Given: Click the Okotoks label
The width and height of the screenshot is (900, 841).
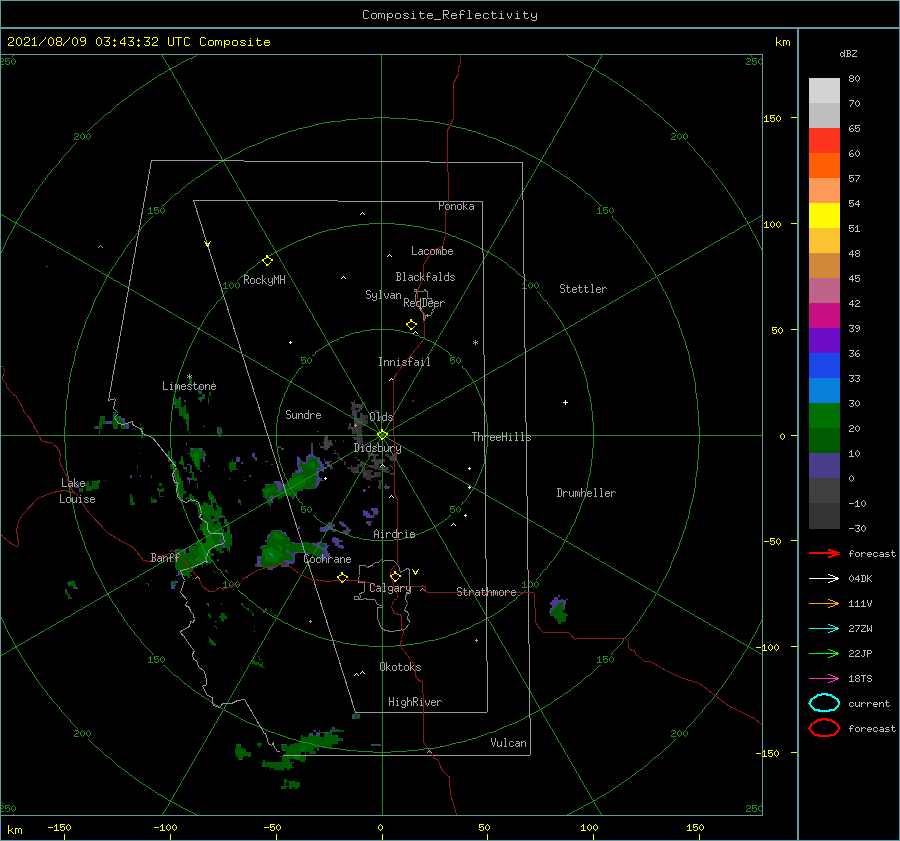Looking at the screenshot, I should pyautogui.click(x=400, y=667).
